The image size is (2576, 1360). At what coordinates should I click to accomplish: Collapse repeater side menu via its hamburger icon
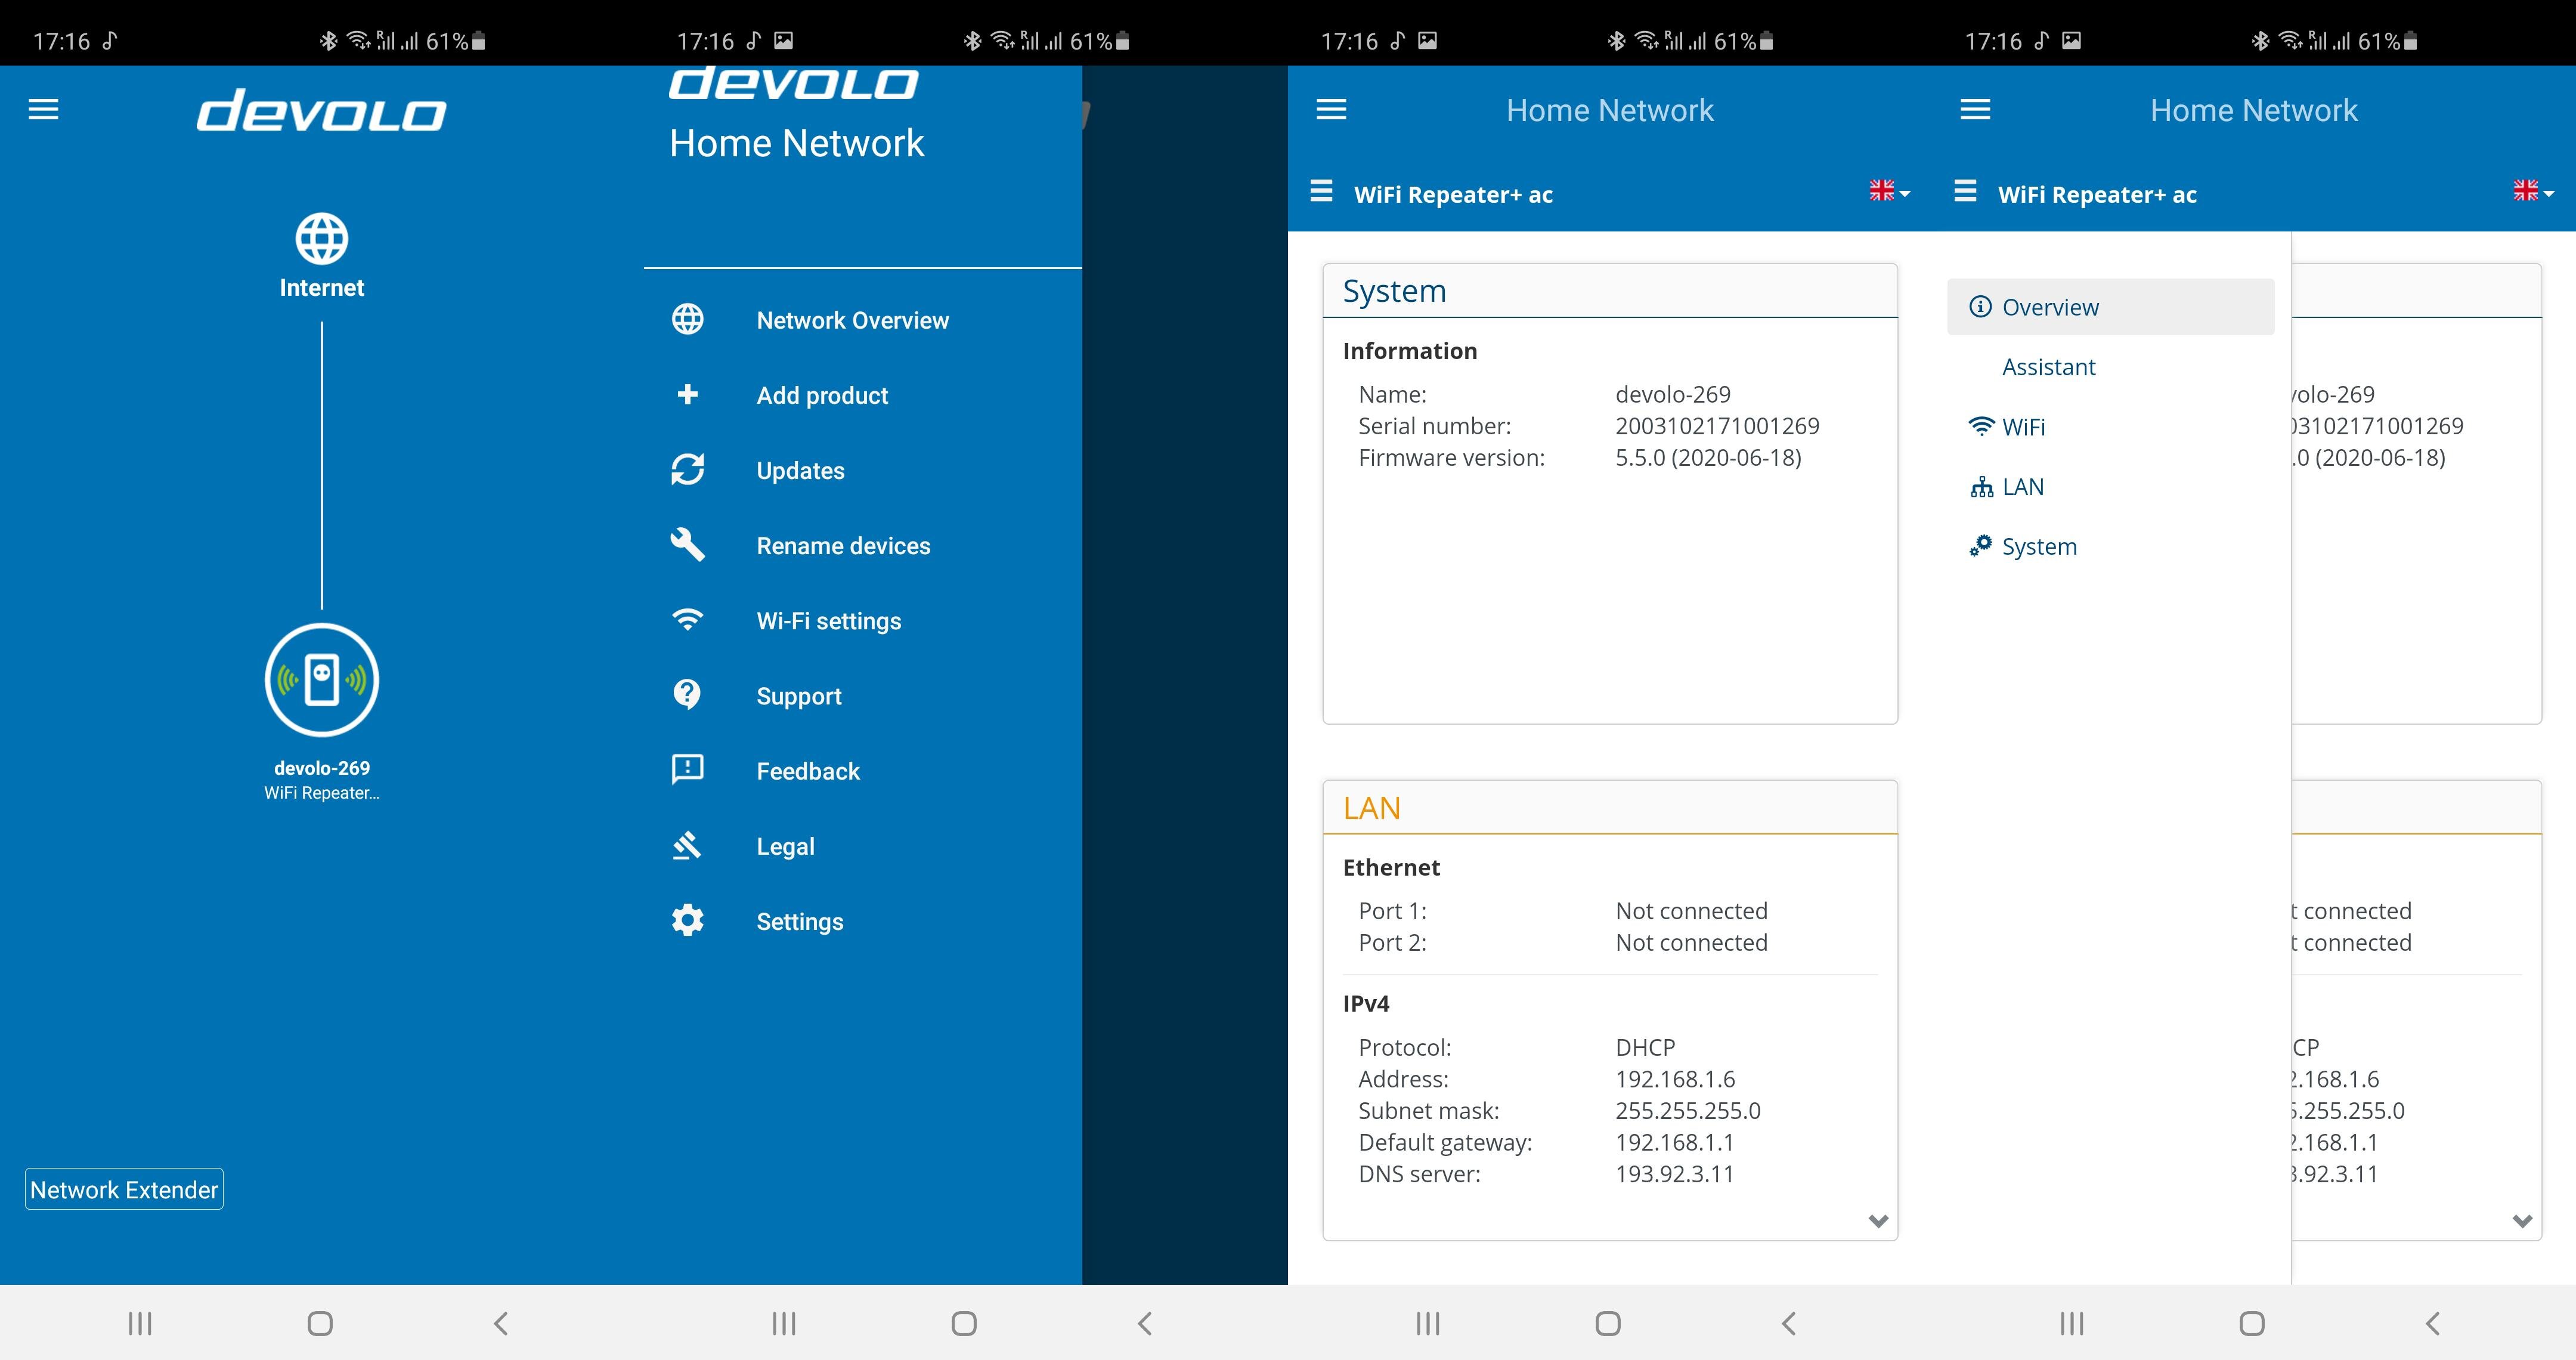(1965, 191)
